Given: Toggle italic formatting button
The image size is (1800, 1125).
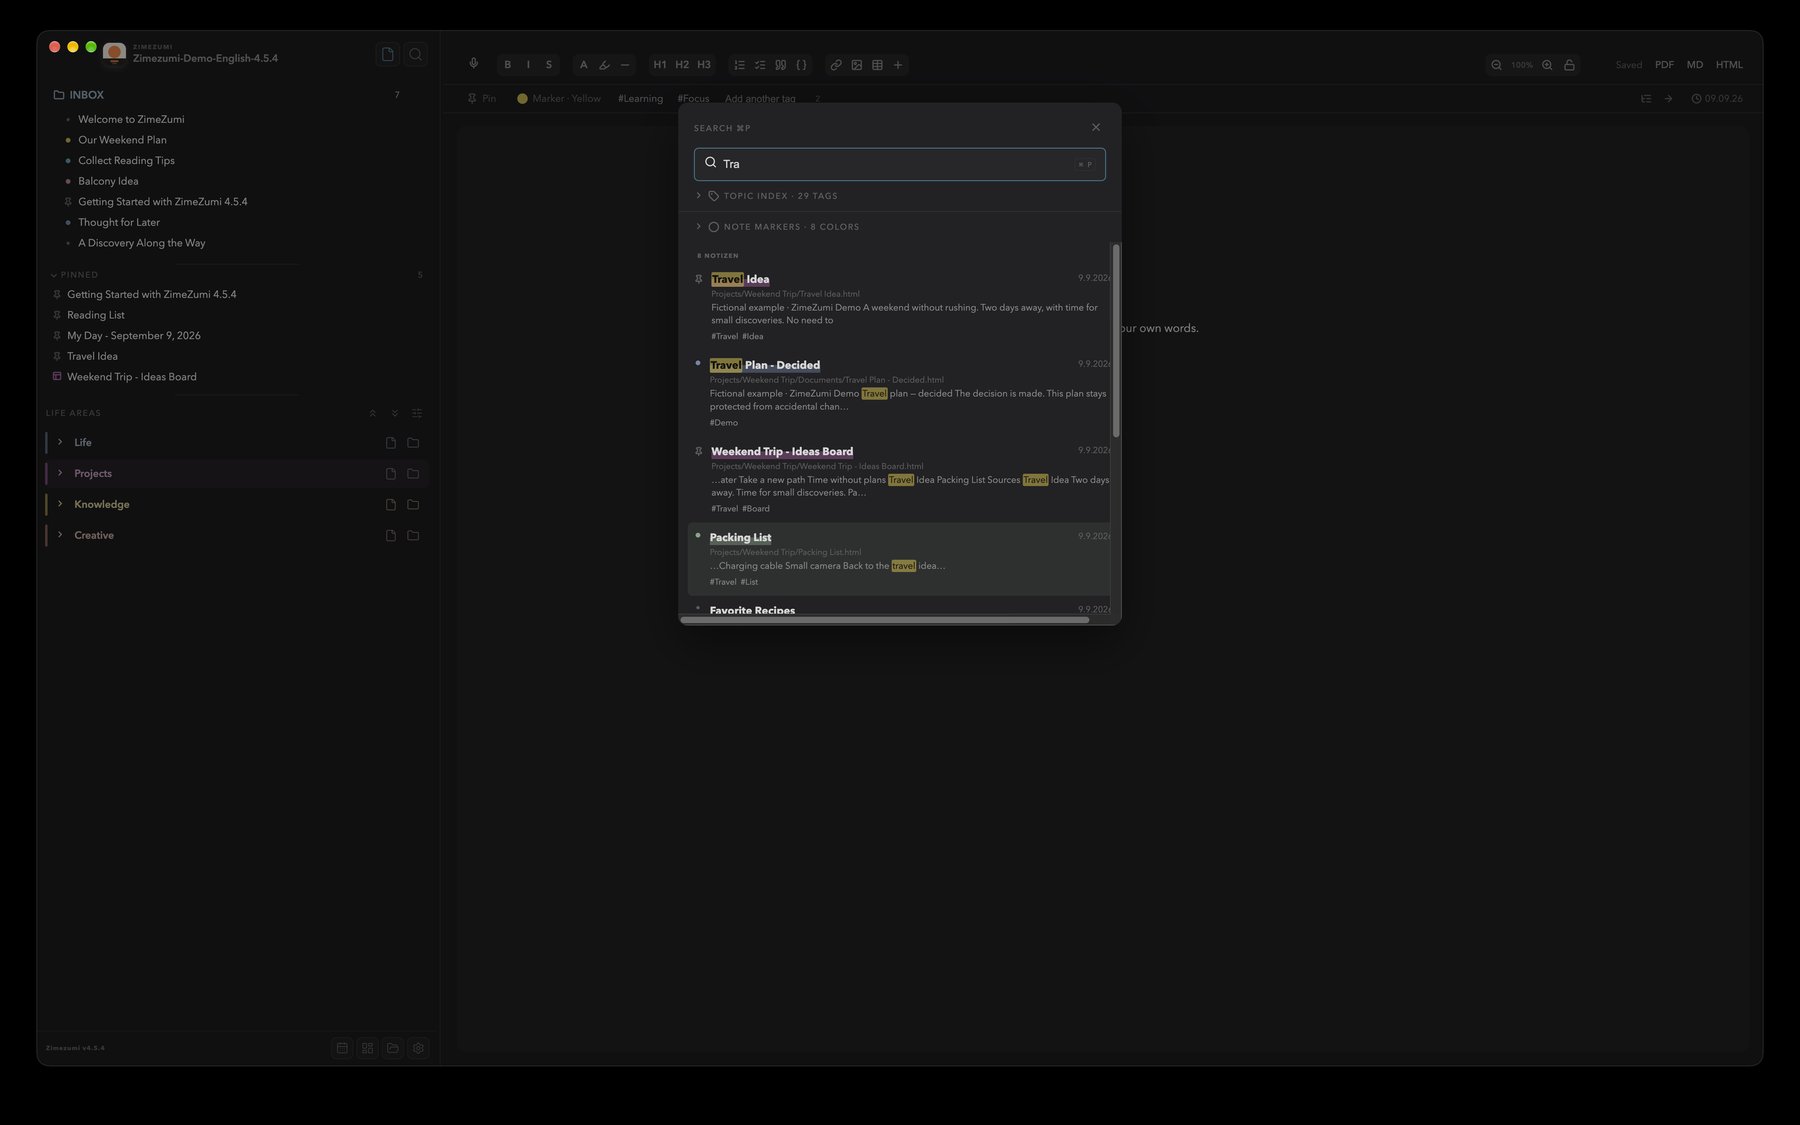Looking at the screenshot, I should [x=528, y=64].
